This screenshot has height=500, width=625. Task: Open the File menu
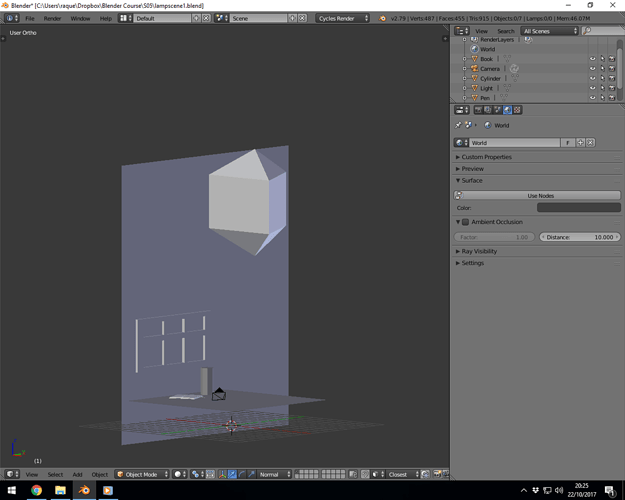30,18
